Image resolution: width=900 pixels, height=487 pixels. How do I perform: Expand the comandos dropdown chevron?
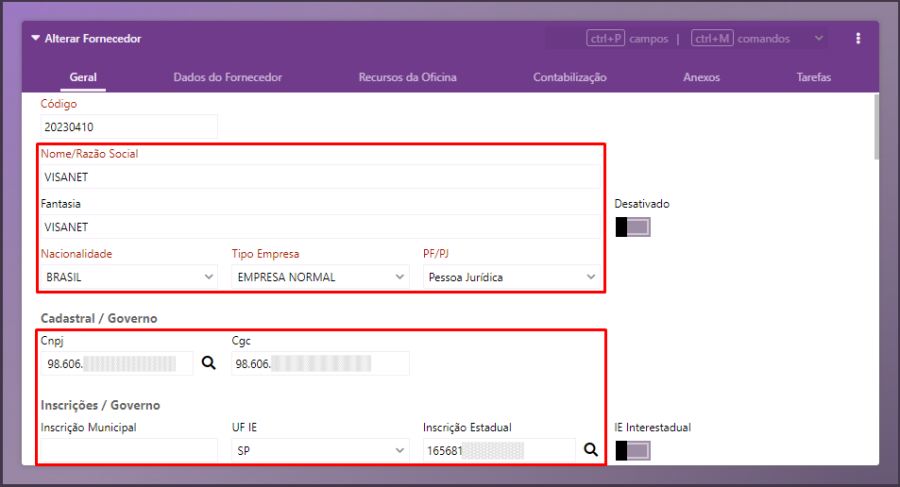(819, 38)
